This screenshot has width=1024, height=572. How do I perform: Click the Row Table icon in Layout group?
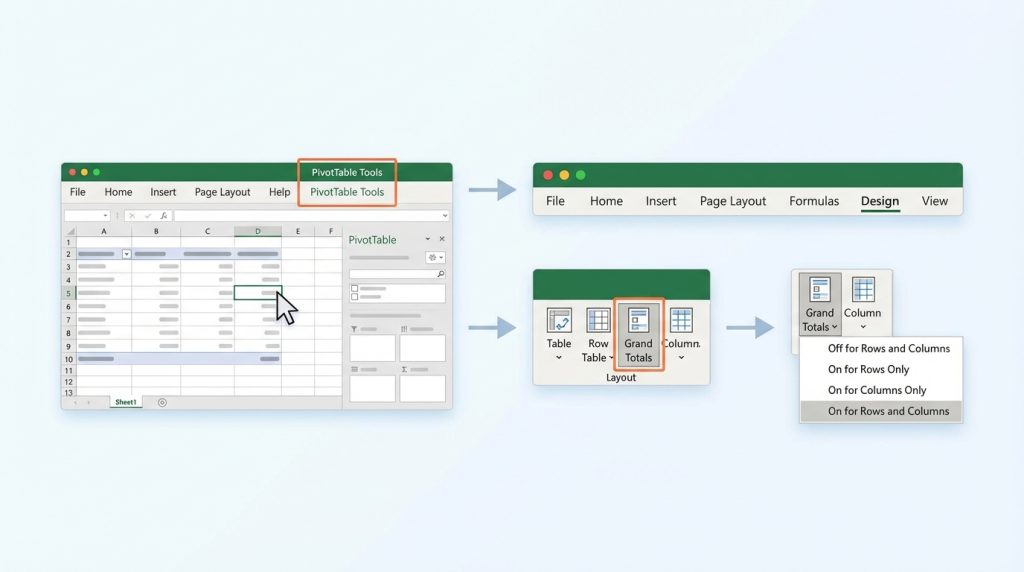point(598,321)
